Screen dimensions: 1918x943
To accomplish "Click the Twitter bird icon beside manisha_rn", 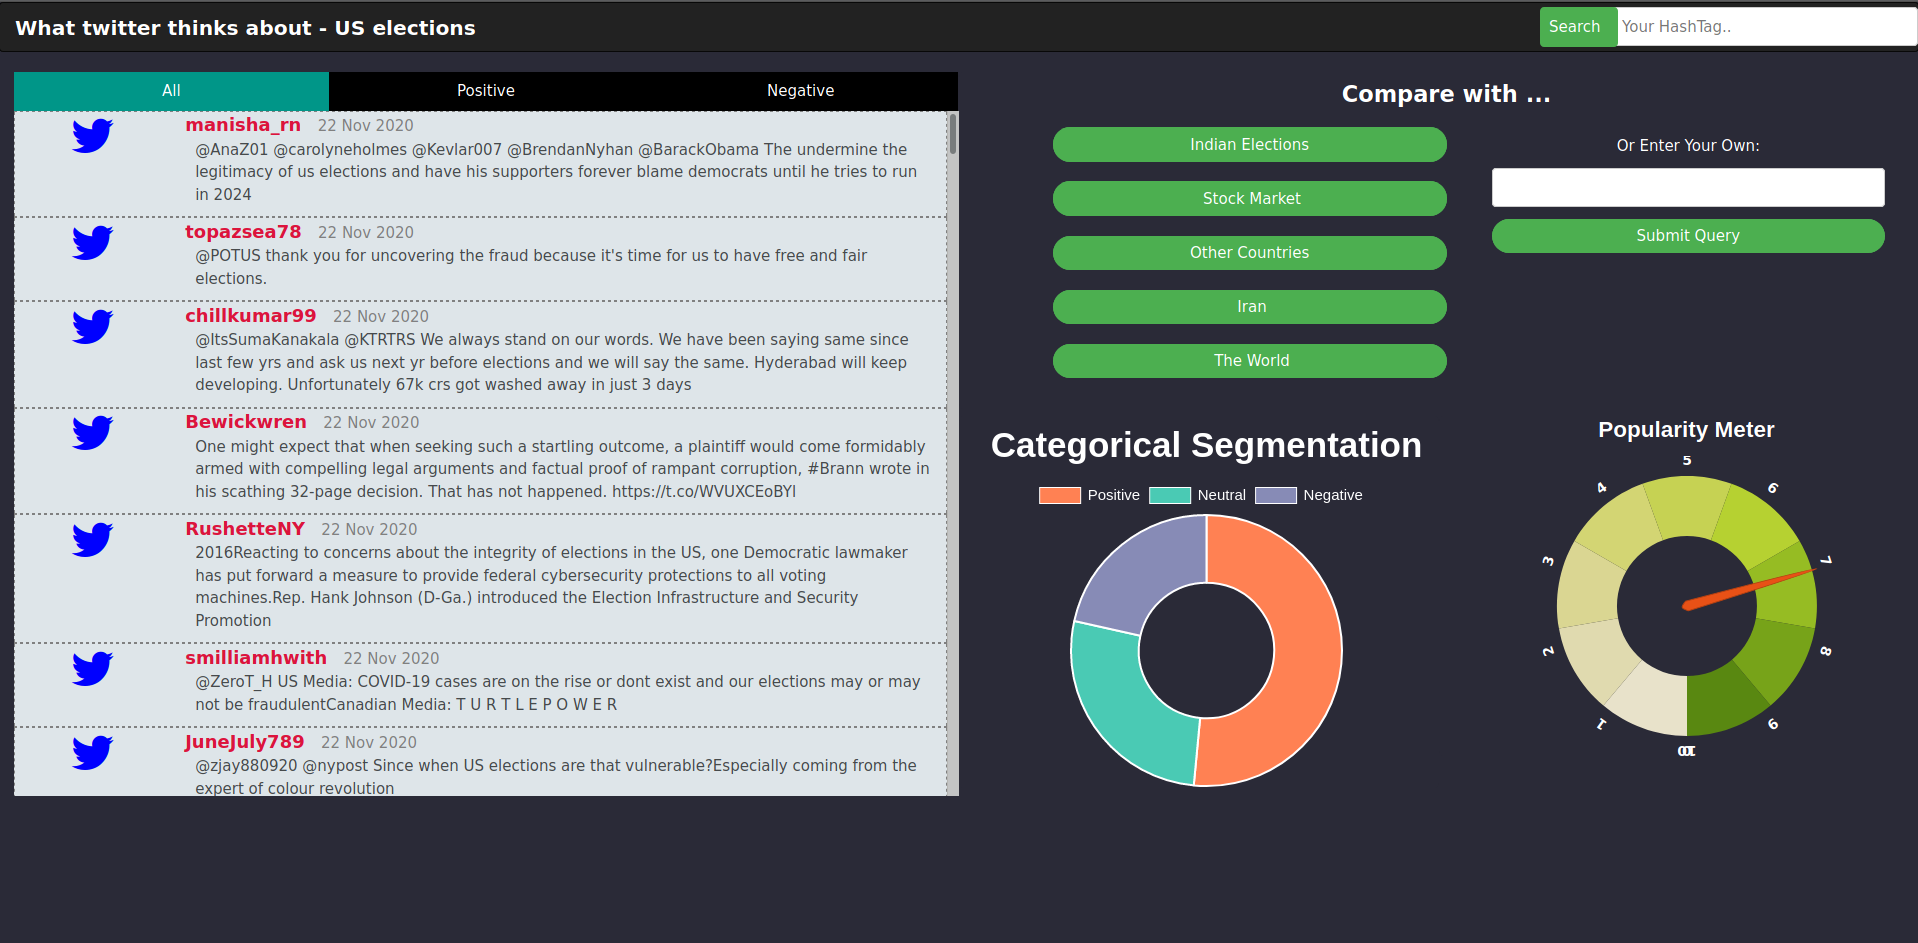I will (x=92, y=135).
